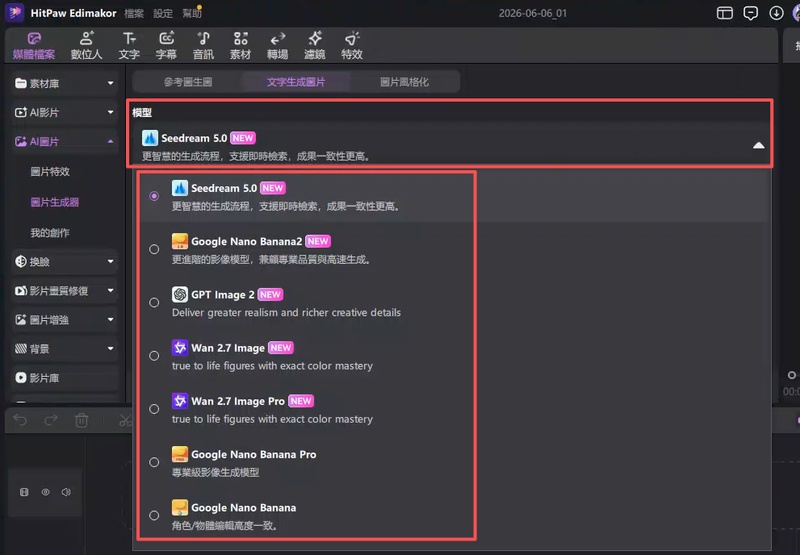The width and height of the screenshot is (800, 555).
Task: Open the 特效 effects tool
Action: 352,45
